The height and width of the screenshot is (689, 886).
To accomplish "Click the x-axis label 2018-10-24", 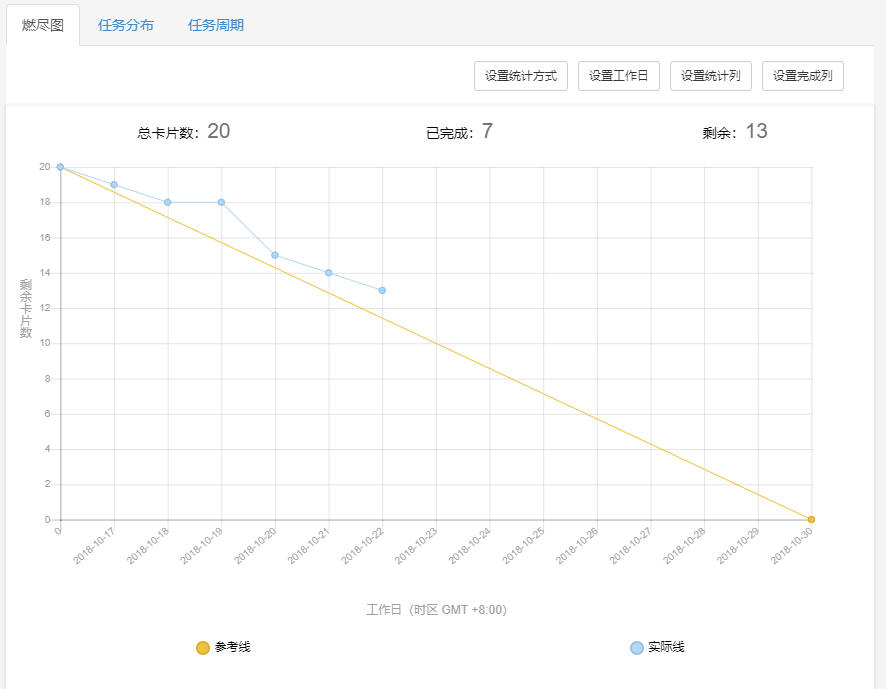I will tap(470, 546).
